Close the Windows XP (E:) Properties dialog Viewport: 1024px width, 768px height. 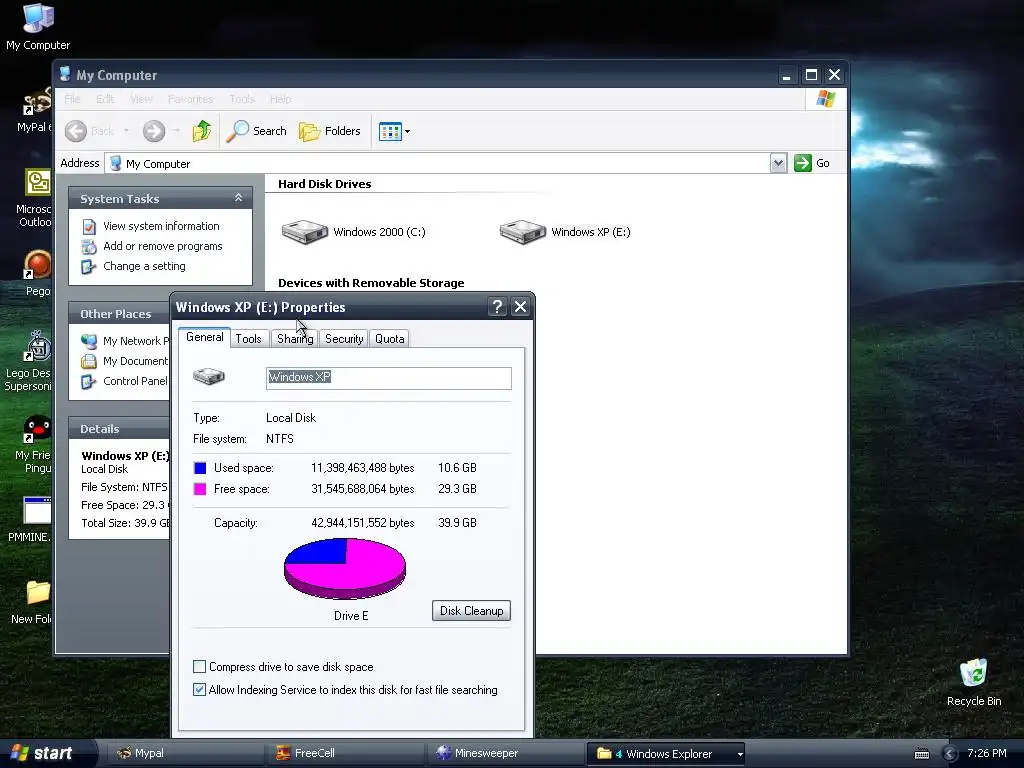point(520,307)
